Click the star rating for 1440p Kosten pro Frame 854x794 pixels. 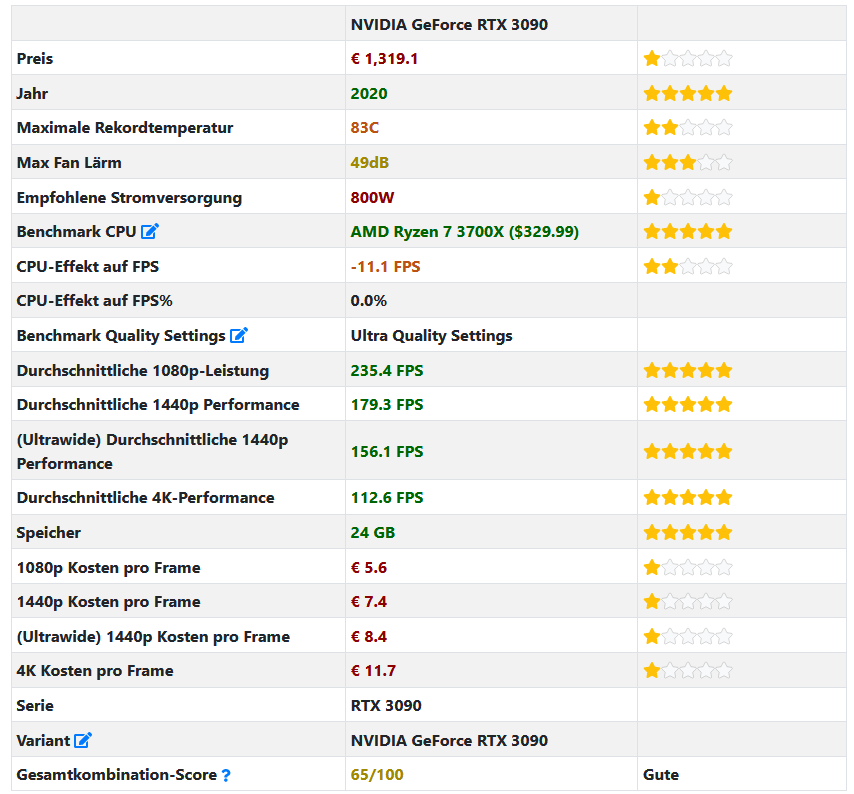click(688, 602)
